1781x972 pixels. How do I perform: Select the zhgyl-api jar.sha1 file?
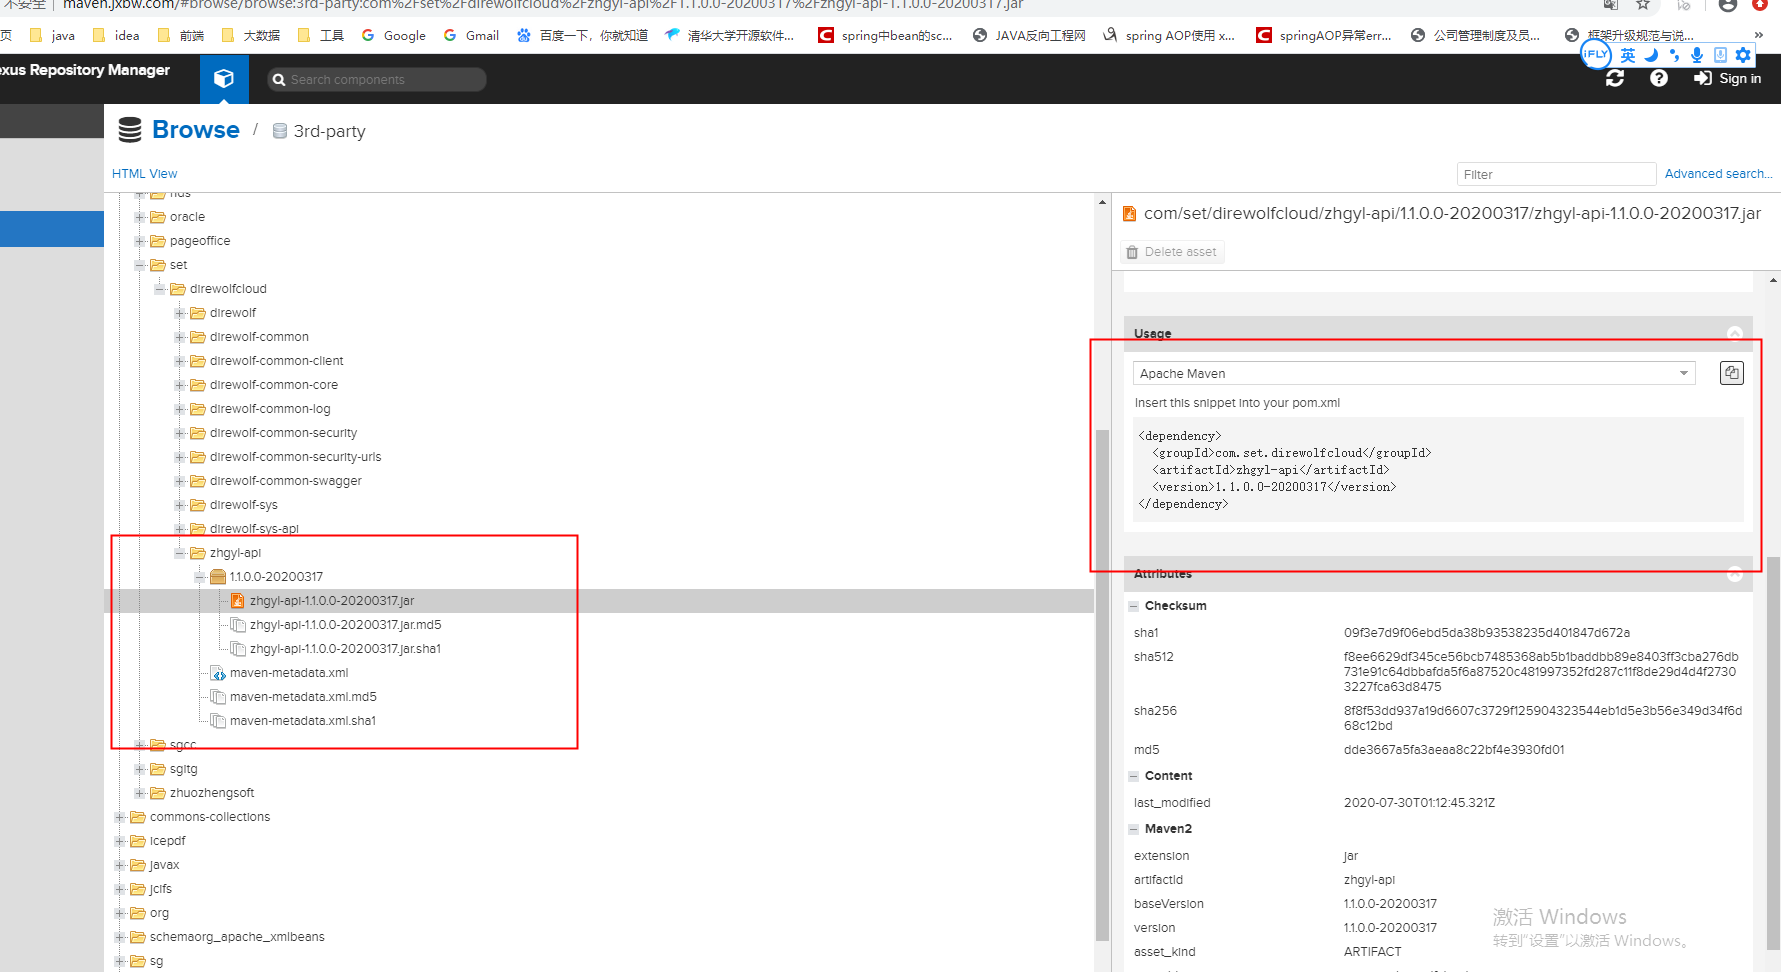tap(345, 649)
